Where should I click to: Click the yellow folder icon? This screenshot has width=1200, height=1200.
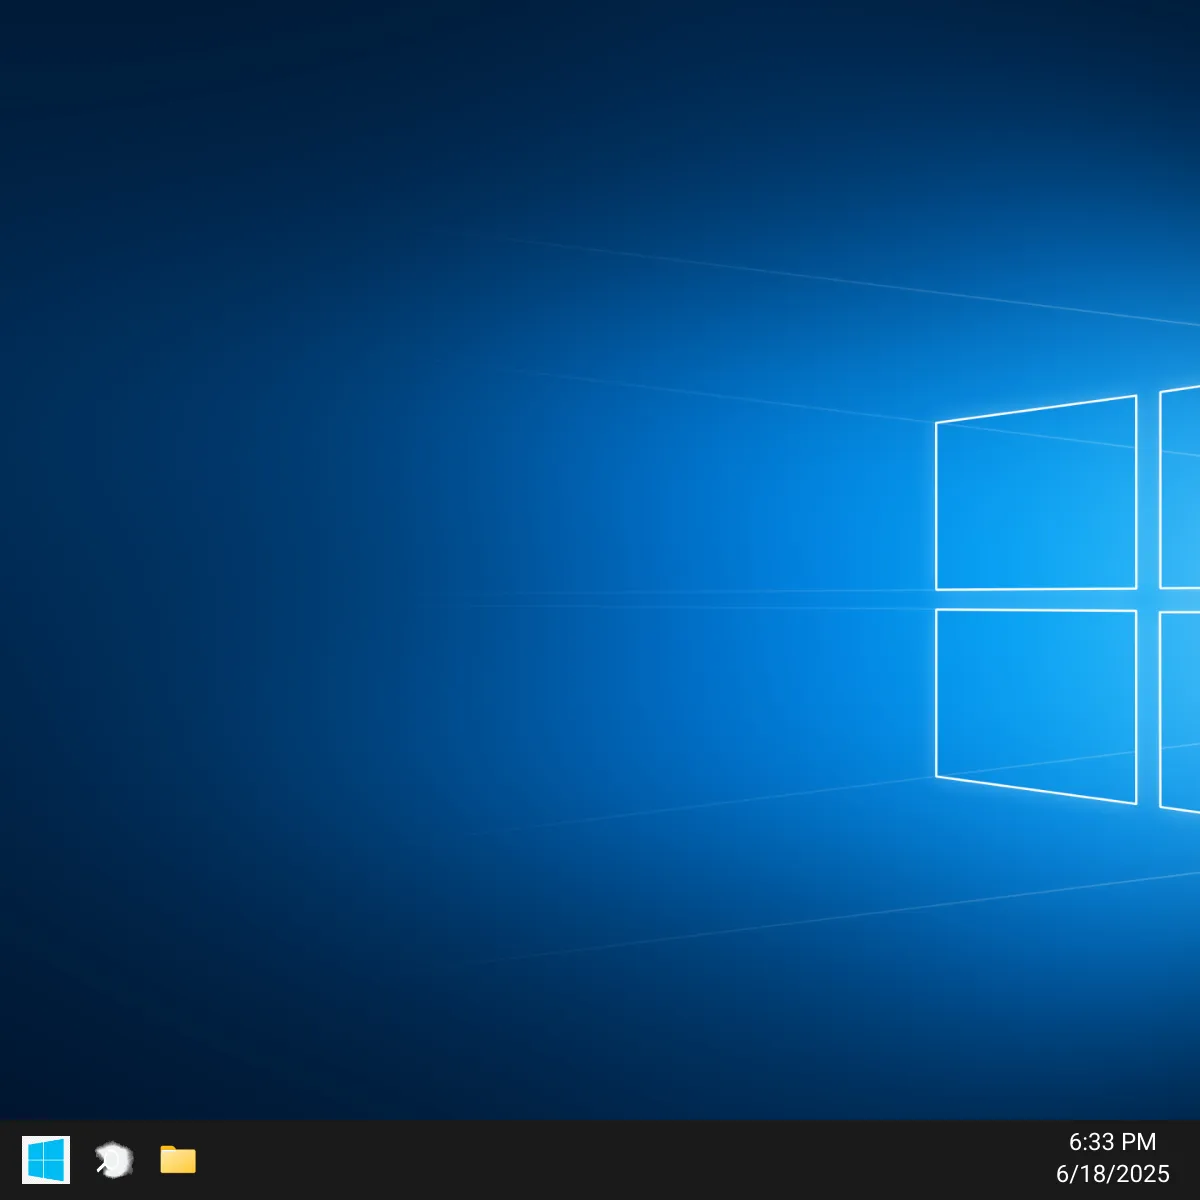click(178, 1160)
